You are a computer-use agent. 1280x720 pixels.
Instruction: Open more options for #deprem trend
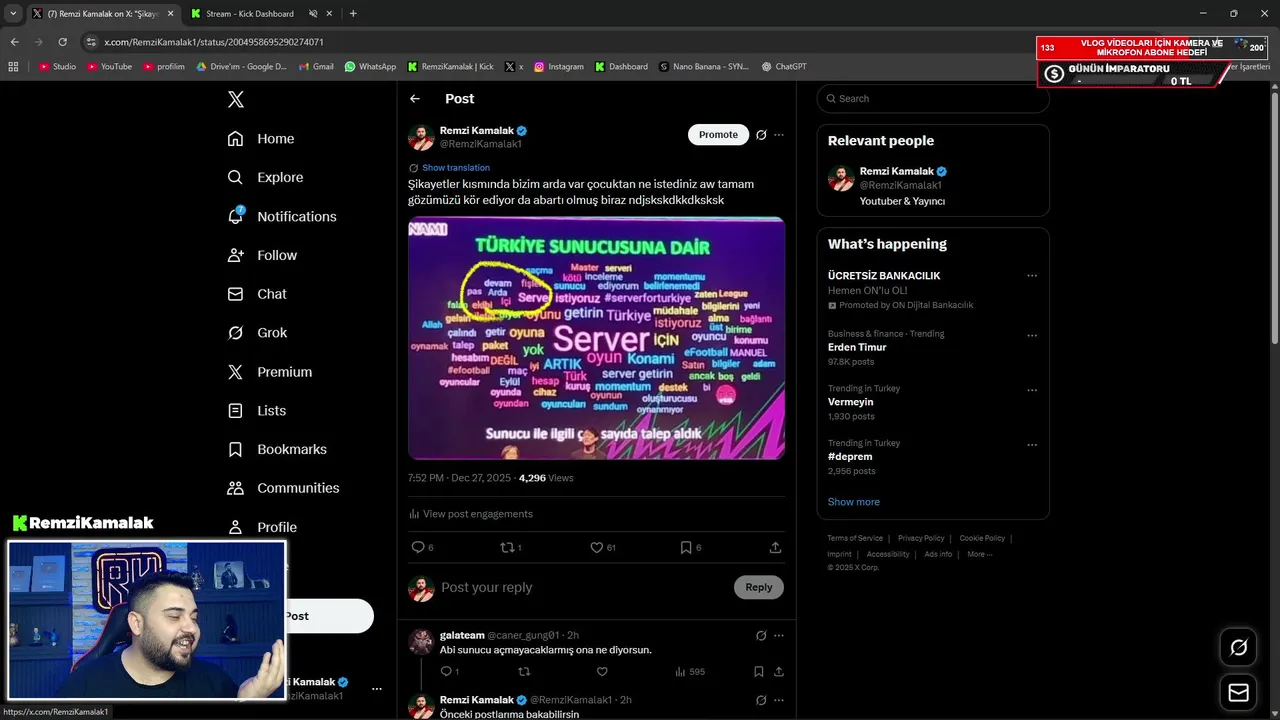click(1032, 445)
